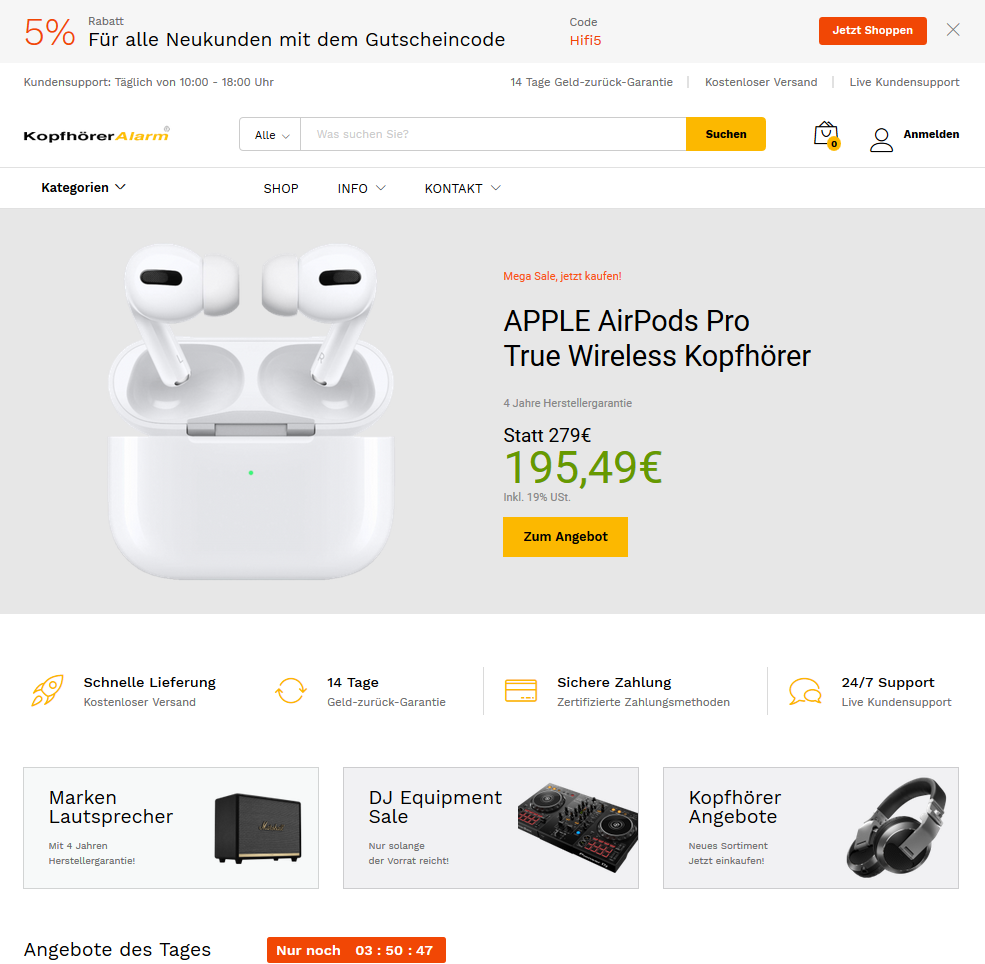Click the credit card secure payment icon
This screenshot has width=985, height=964.
tap(521, 690)
